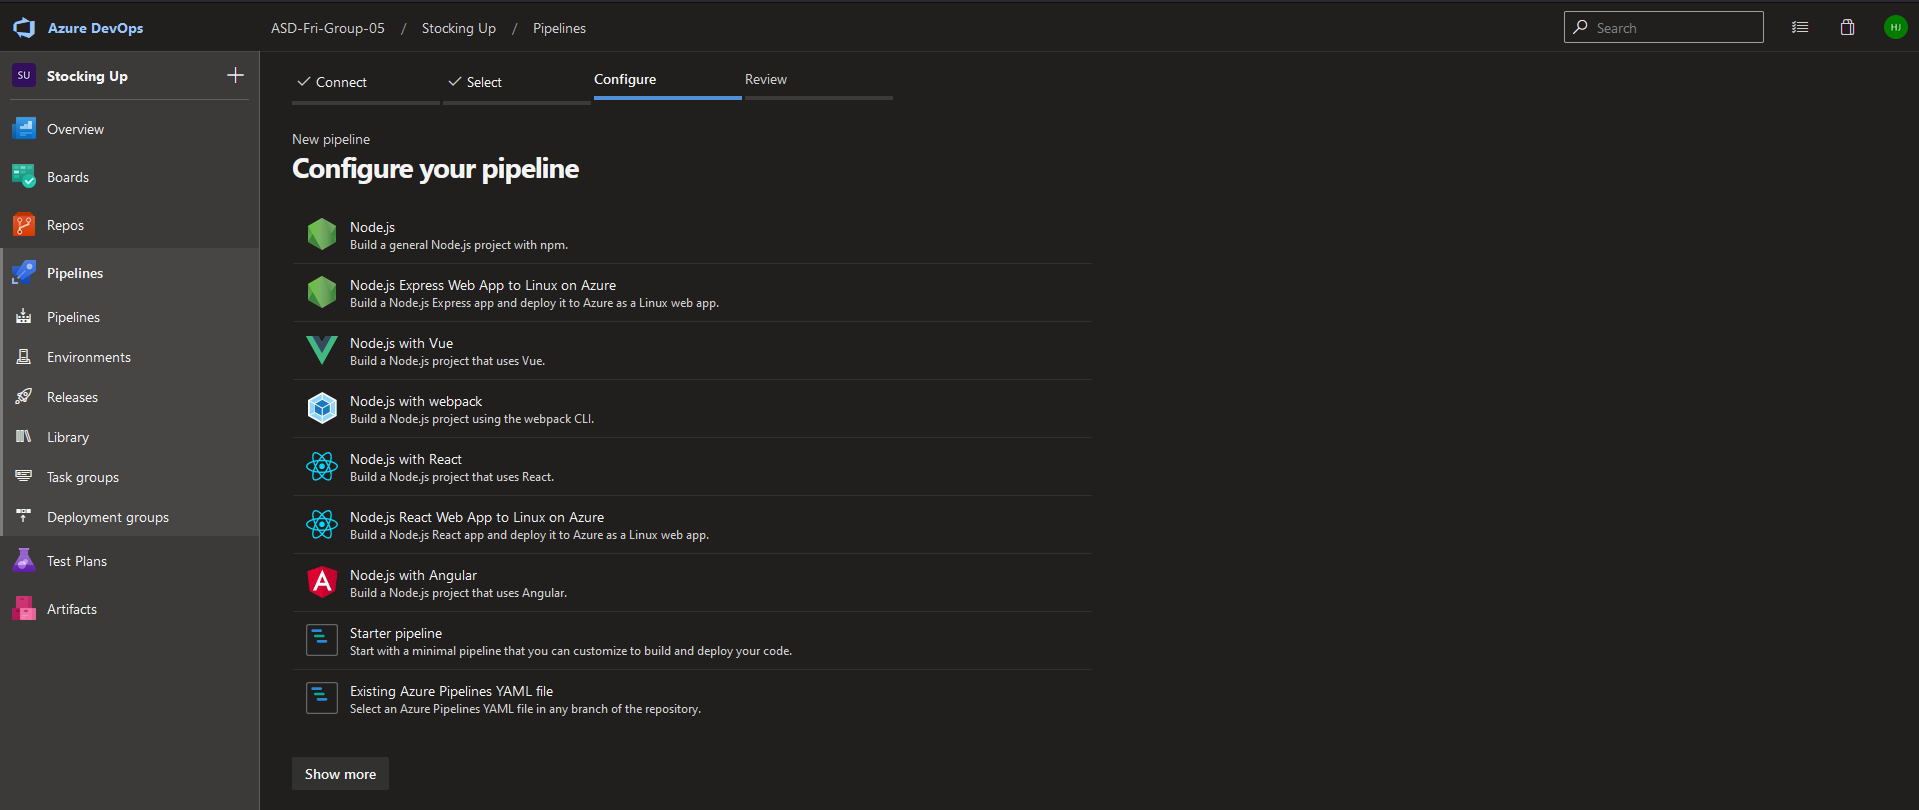Click the Library books icon
Image resolution: width=1919 pixels, height=810 pixels.
click(x=24, y=437)
